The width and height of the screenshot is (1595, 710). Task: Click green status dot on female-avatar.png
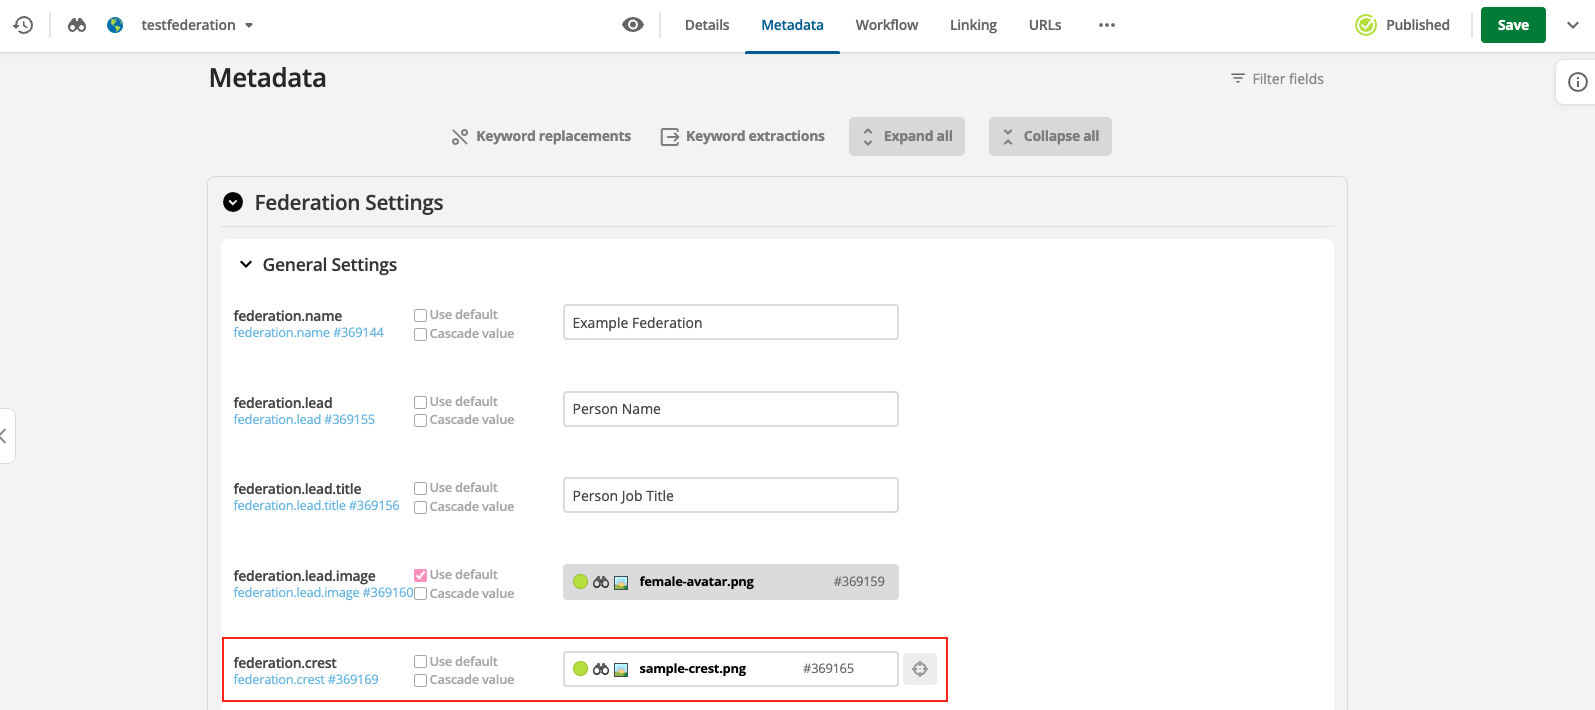[580, 582]
